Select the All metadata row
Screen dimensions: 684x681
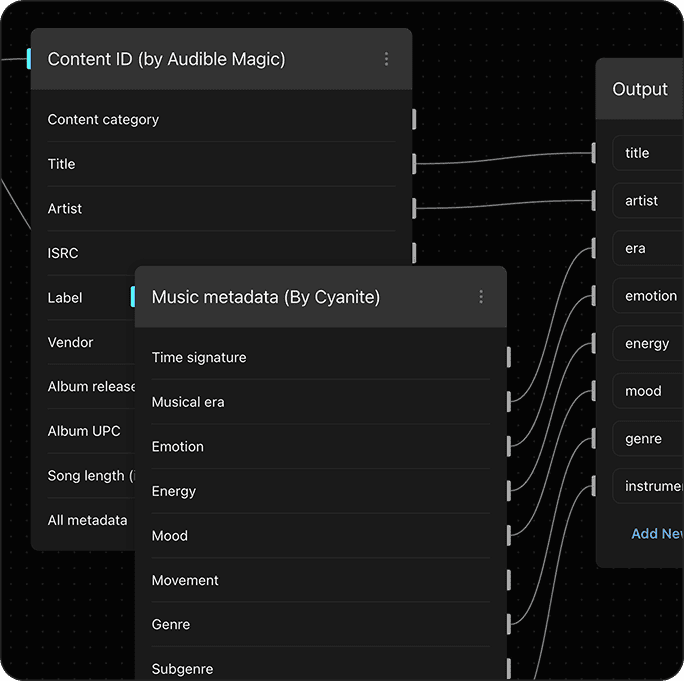88,520
